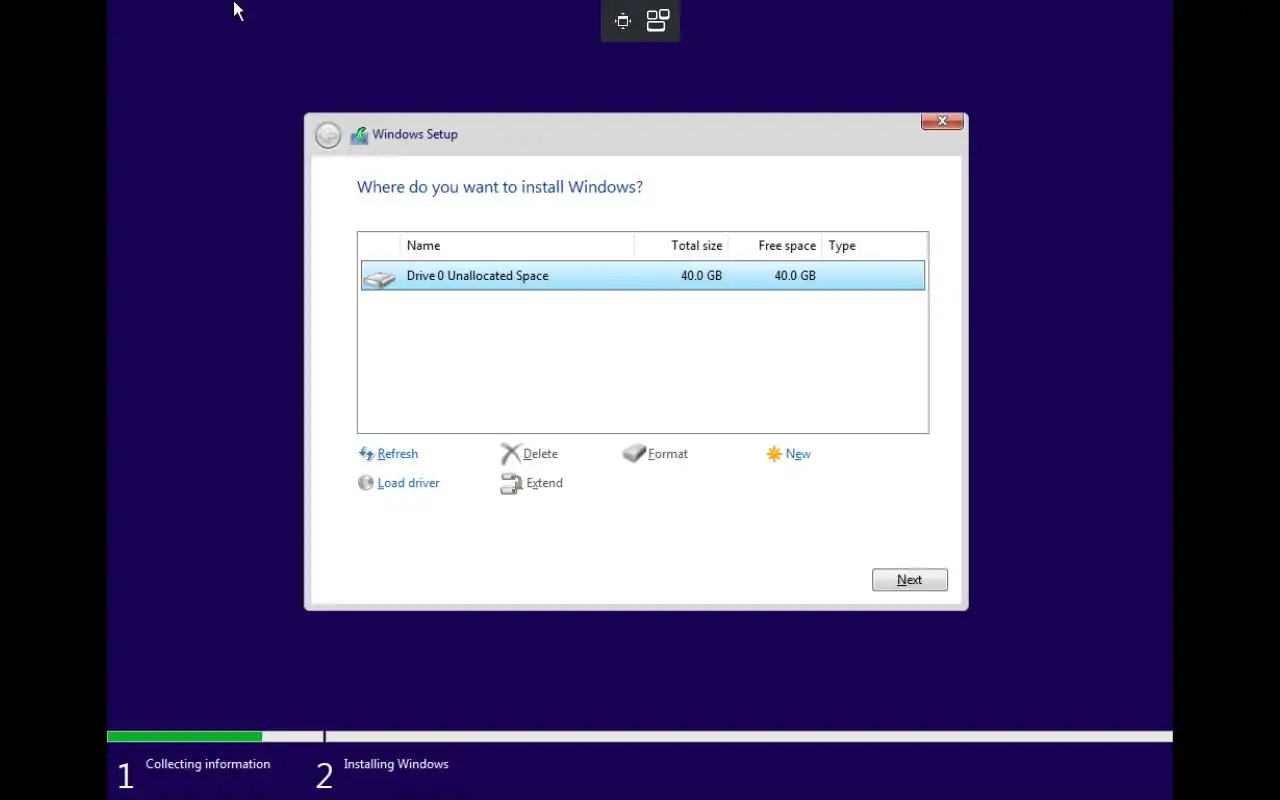1280x800 pixels.
Task: Open the Load driver link
Action: [409, 483]
